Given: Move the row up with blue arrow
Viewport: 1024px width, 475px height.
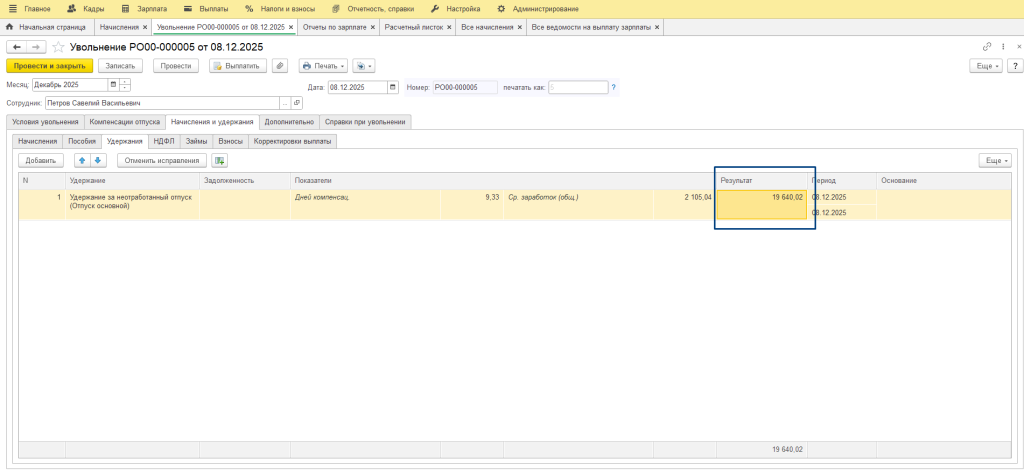Looking at the screenshot, I should click(82, 160).
